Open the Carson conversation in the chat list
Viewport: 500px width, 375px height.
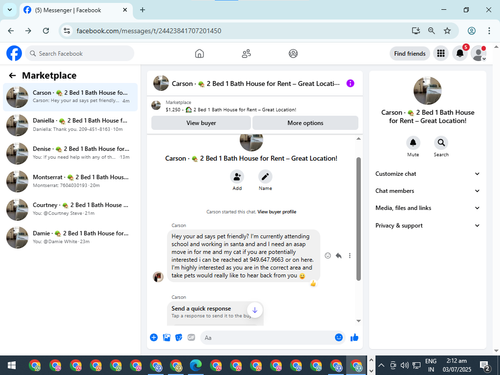tap(70, 97)
